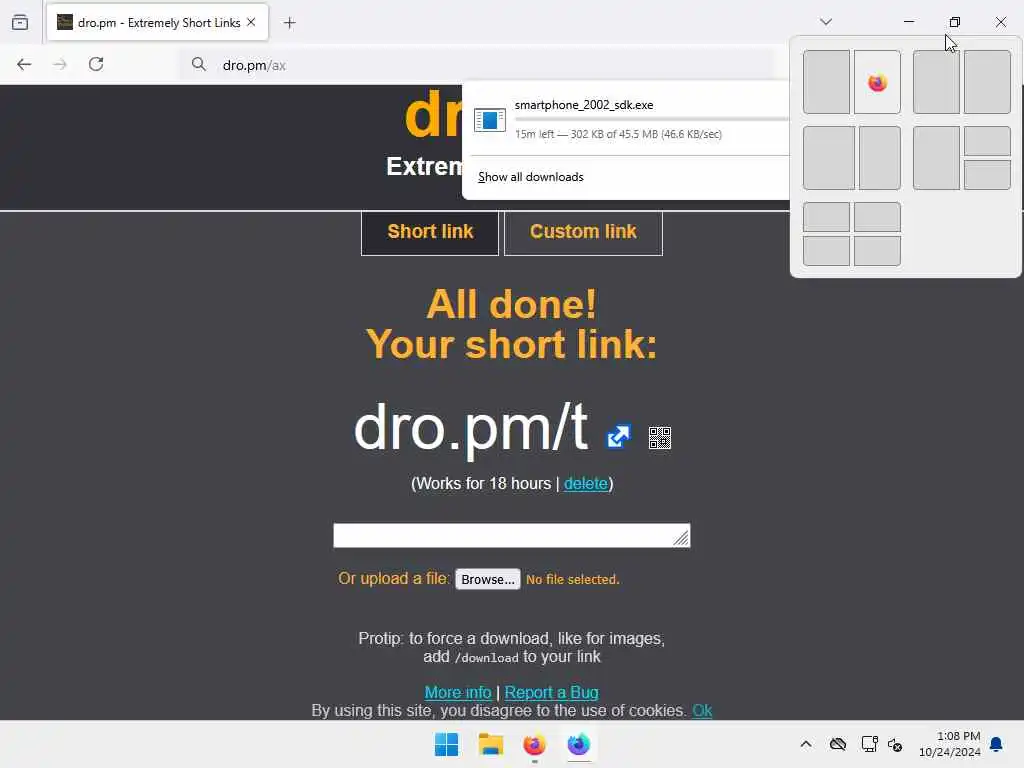Screen dimensions: 1024x768
Task: Open the More info link
Action: pyautogui.click(x=458, y=692)
